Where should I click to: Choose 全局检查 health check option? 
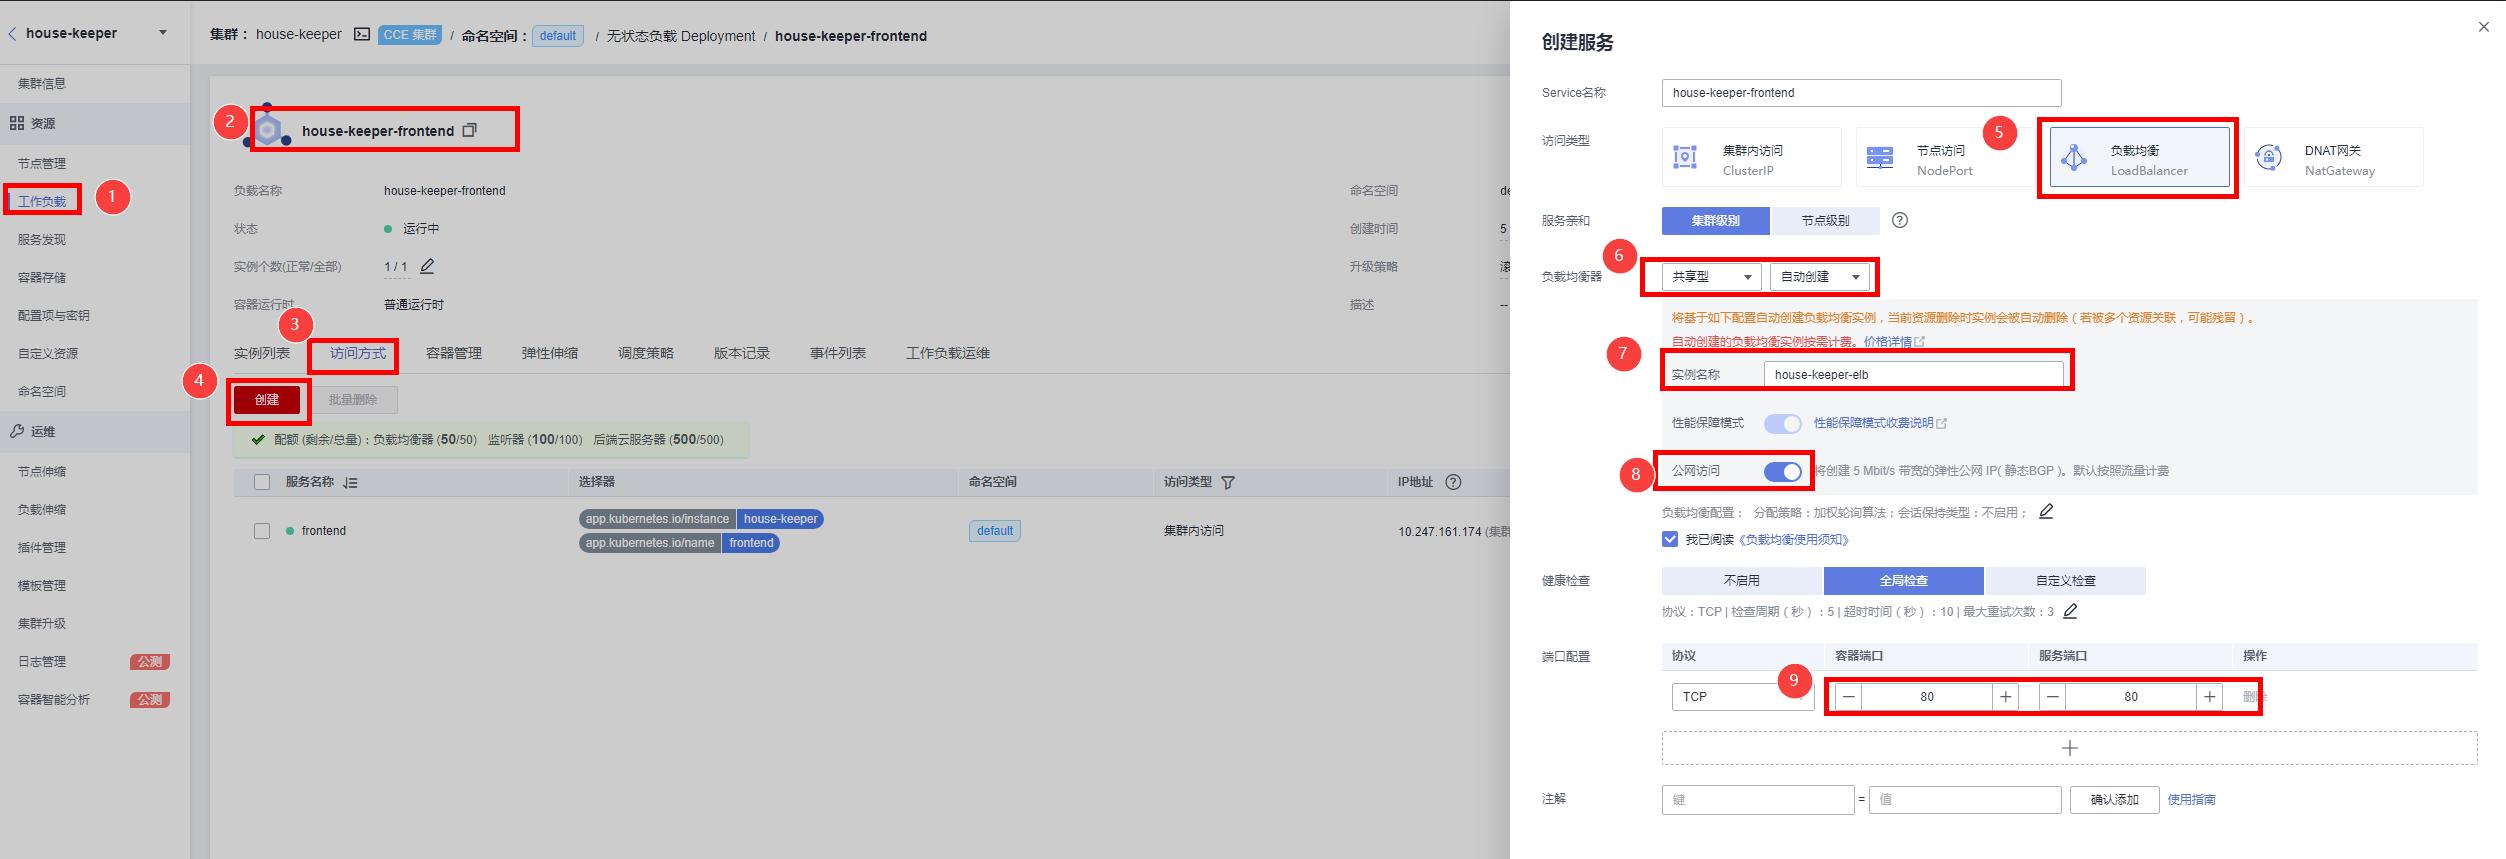[x=1903, y=580]
